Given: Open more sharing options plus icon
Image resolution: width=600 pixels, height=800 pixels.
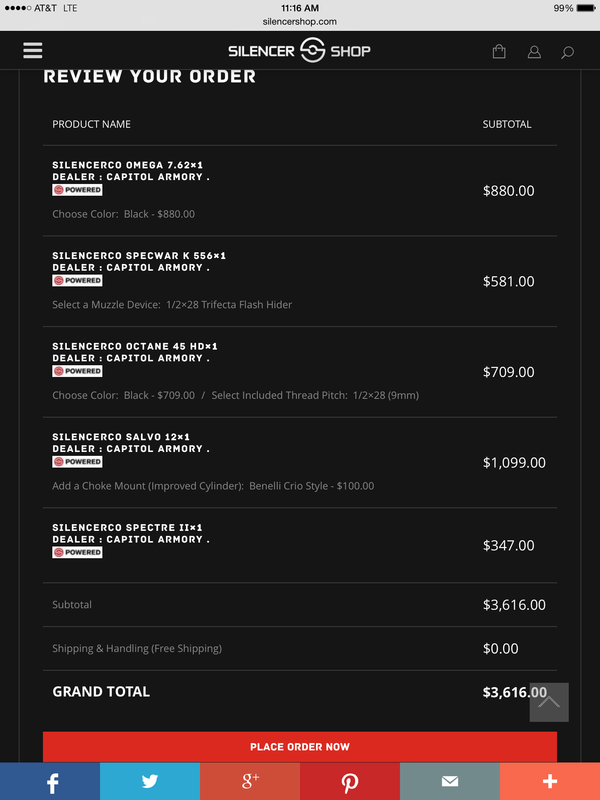Looking at the screenshot, I should coord(550,781).
